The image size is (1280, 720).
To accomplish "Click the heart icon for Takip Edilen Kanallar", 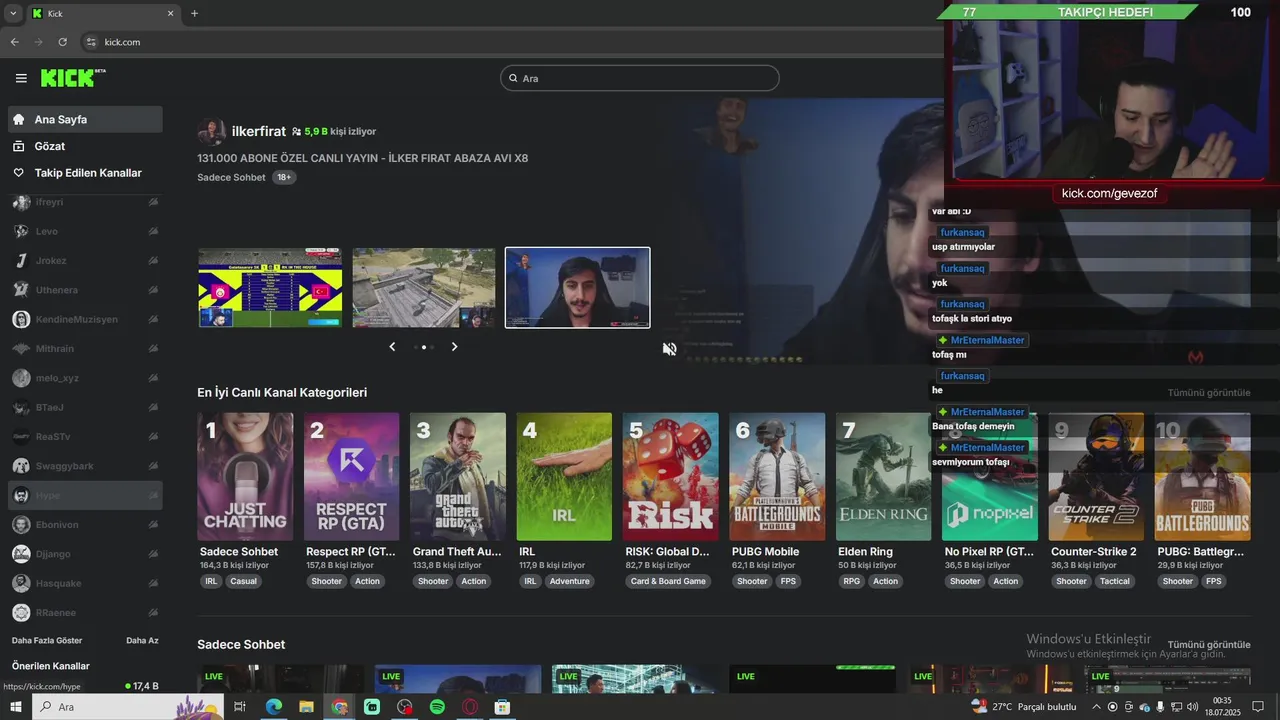I will [x=18, y=173].
